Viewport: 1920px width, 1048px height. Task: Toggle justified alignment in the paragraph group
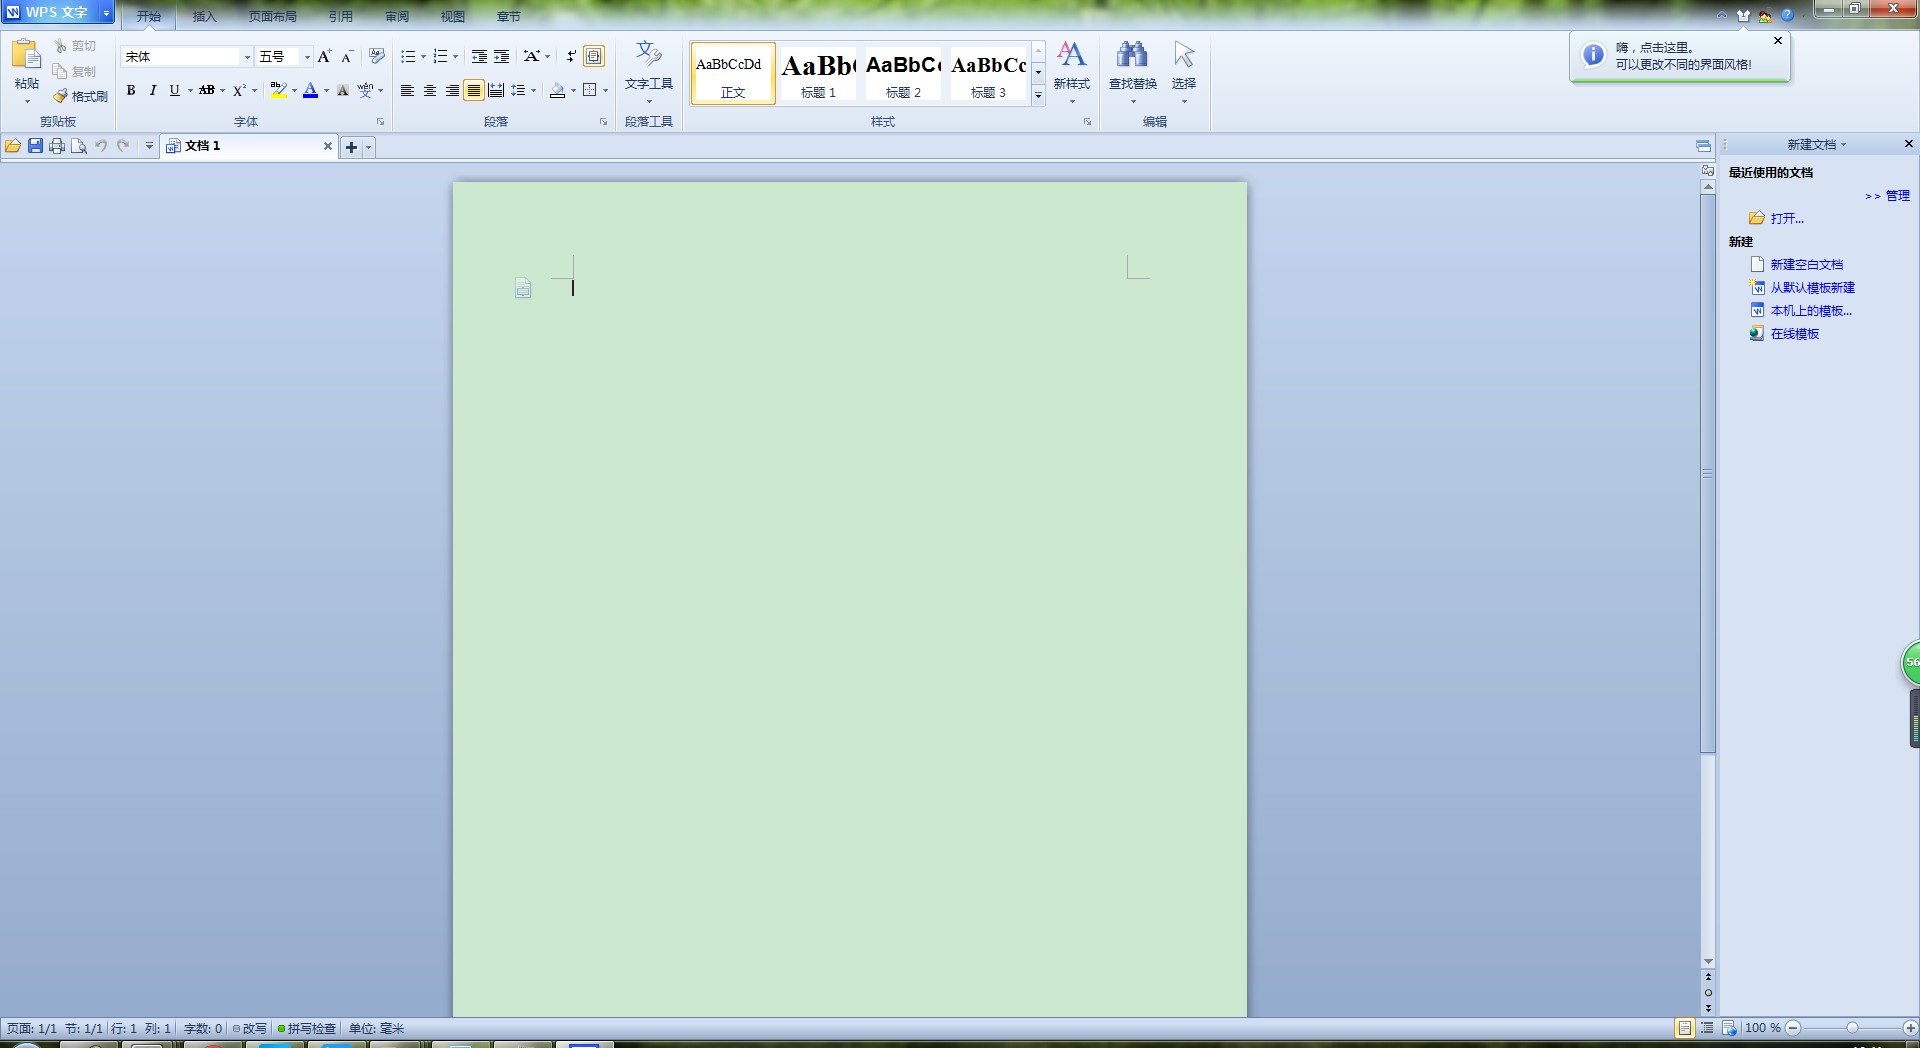click(x=474, y=91)
